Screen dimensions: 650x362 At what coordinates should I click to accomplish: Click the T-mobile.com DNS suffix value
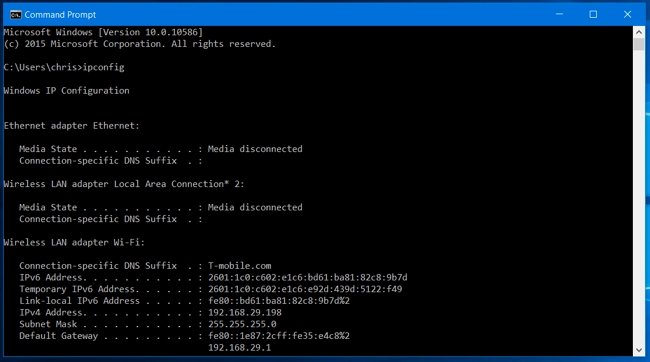tap(240, 266)
